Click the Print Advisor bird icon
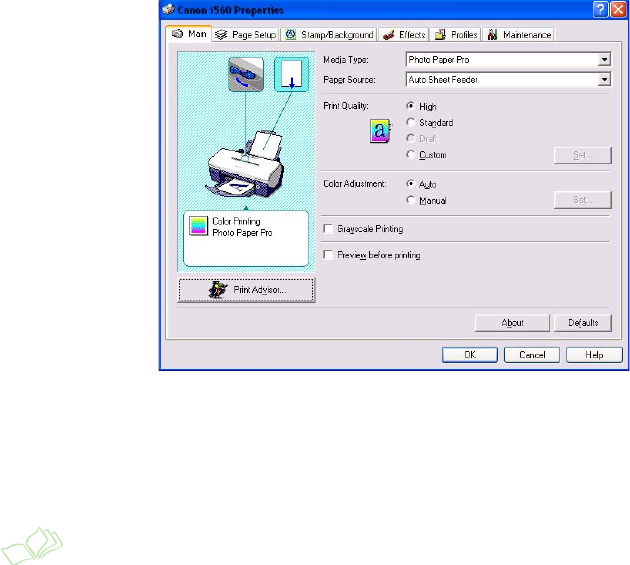630x565 pixels. click(x=218, y=289)
